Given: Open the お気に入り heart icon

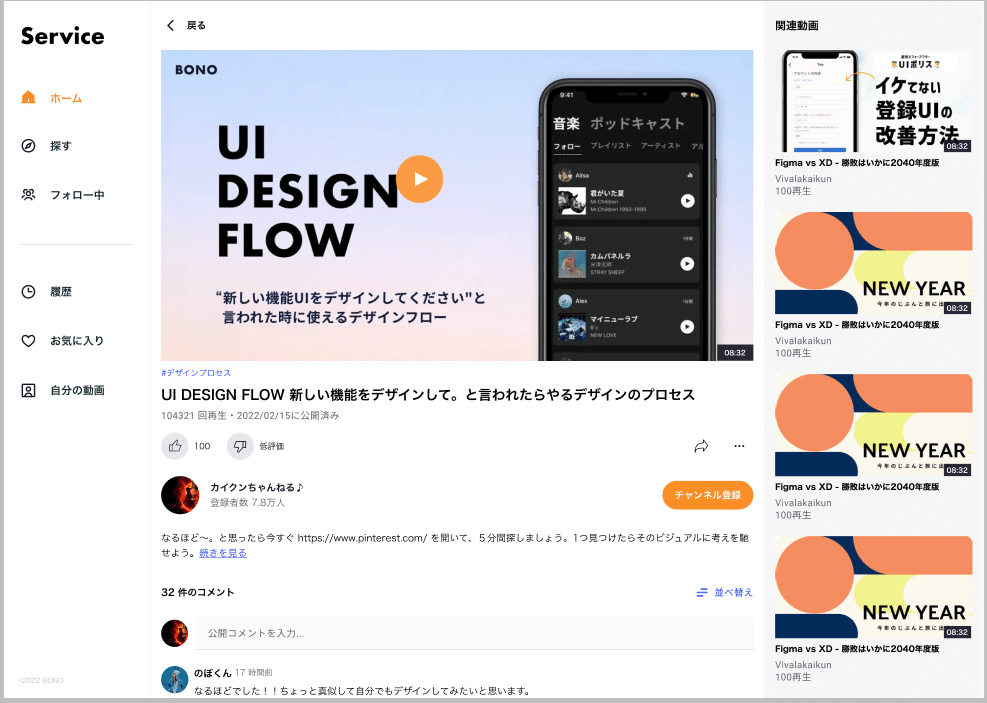Looking at the screenshot, I should 28,340.
